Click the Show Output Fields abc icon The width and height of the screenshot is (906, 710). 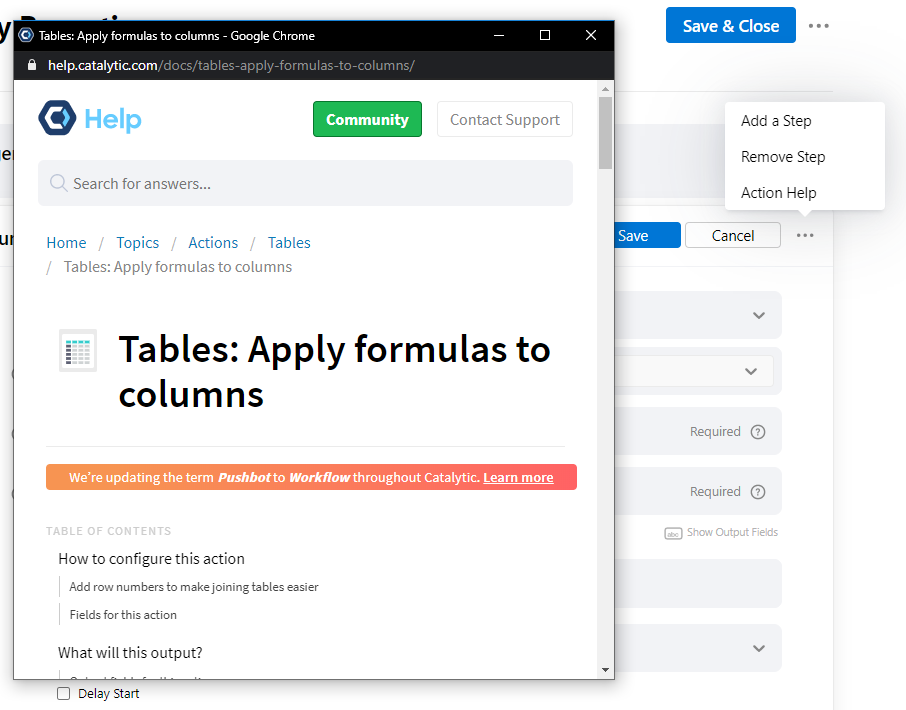(673, 533)
